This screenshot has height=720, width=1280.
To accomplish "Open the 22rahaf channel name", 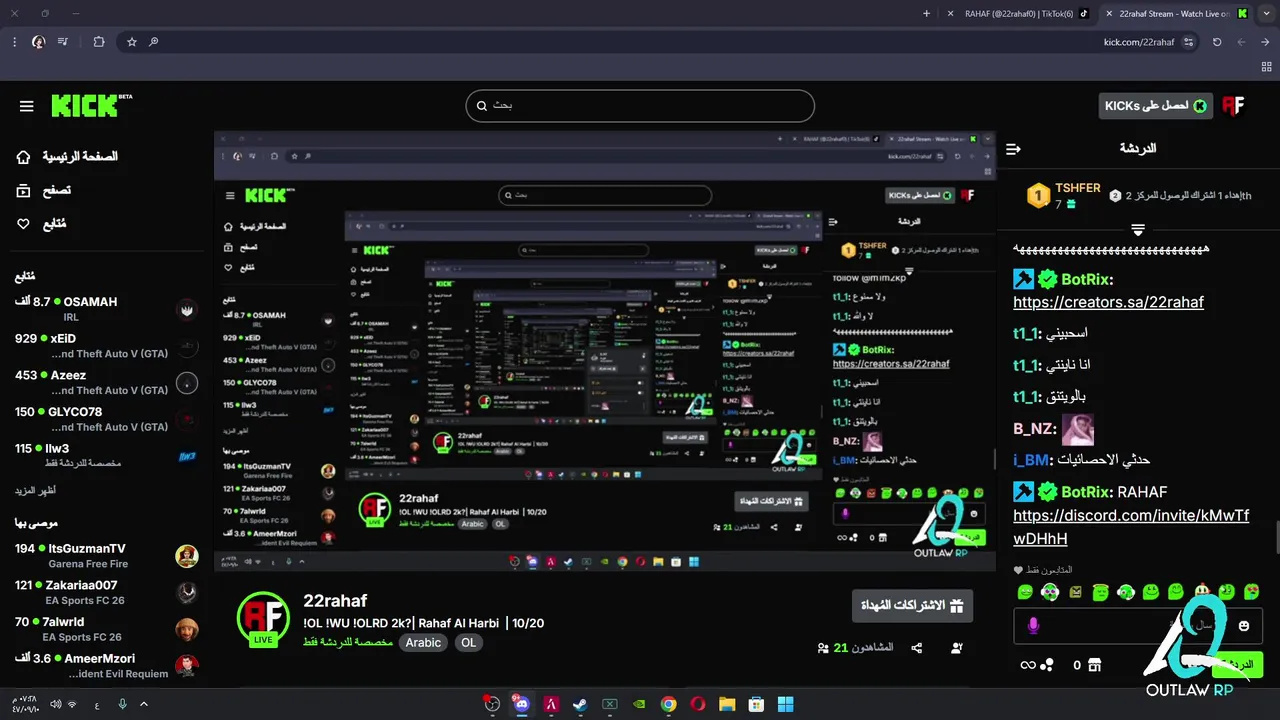I will [x=335, y=601].
